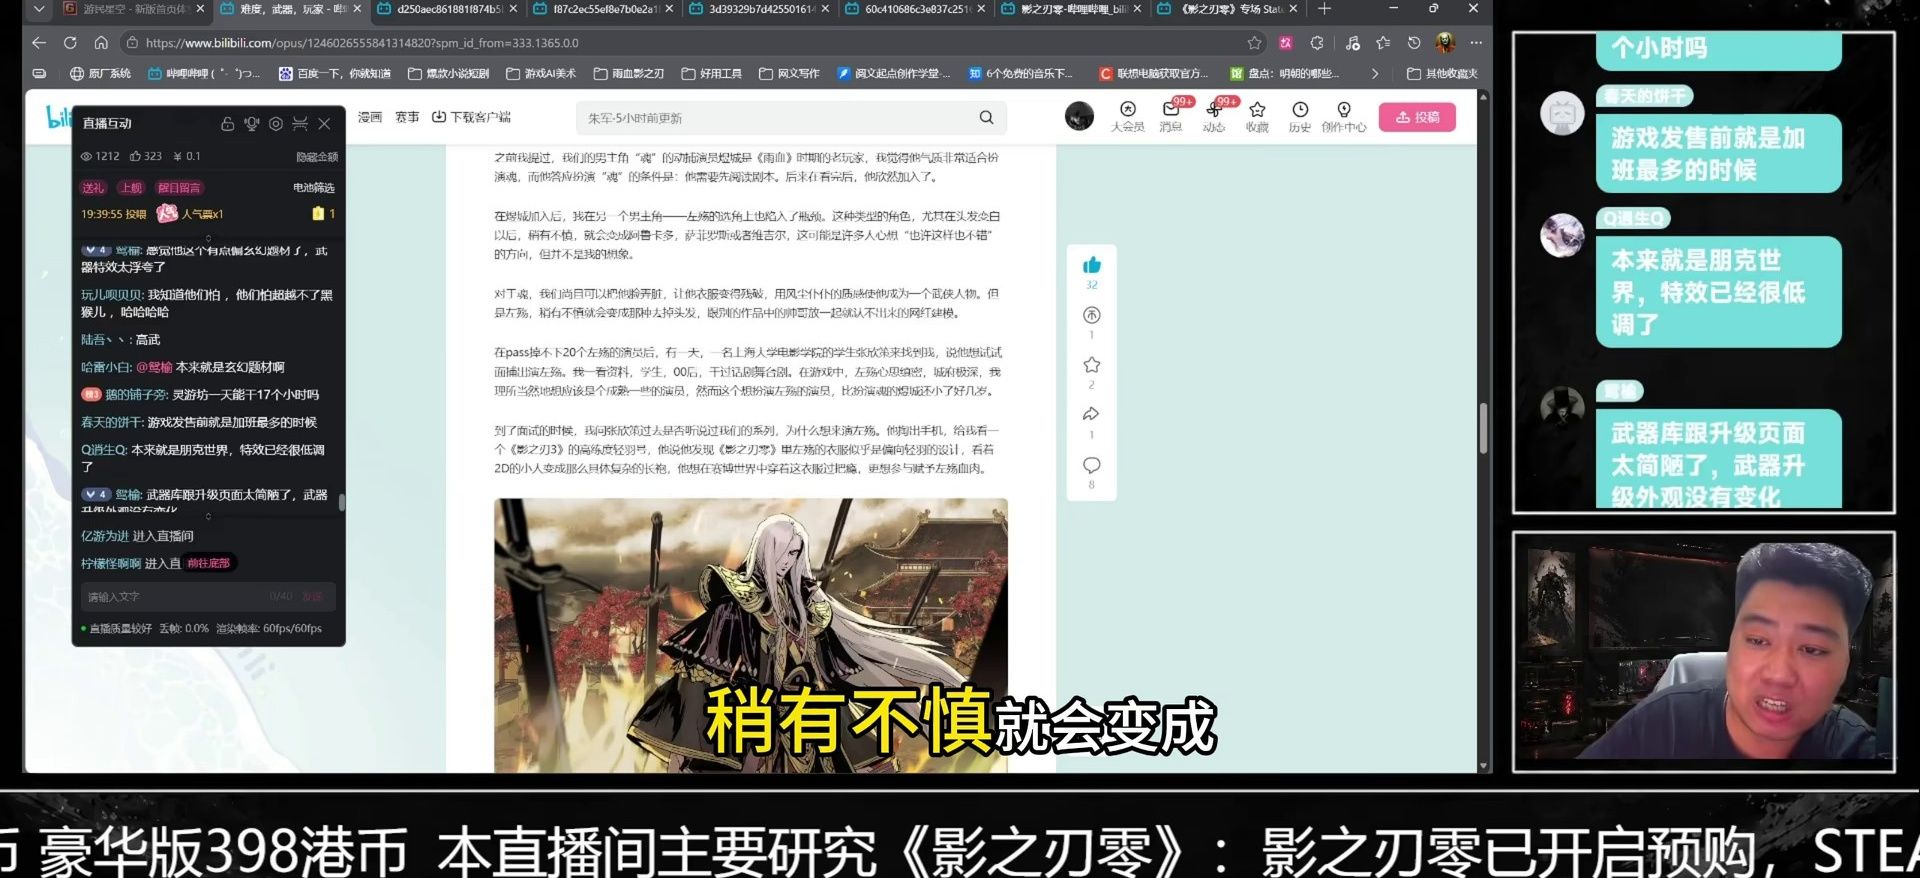1920x878 pixels.
Task: Click 下载客户端 link
Action: (x=471, y=117)
